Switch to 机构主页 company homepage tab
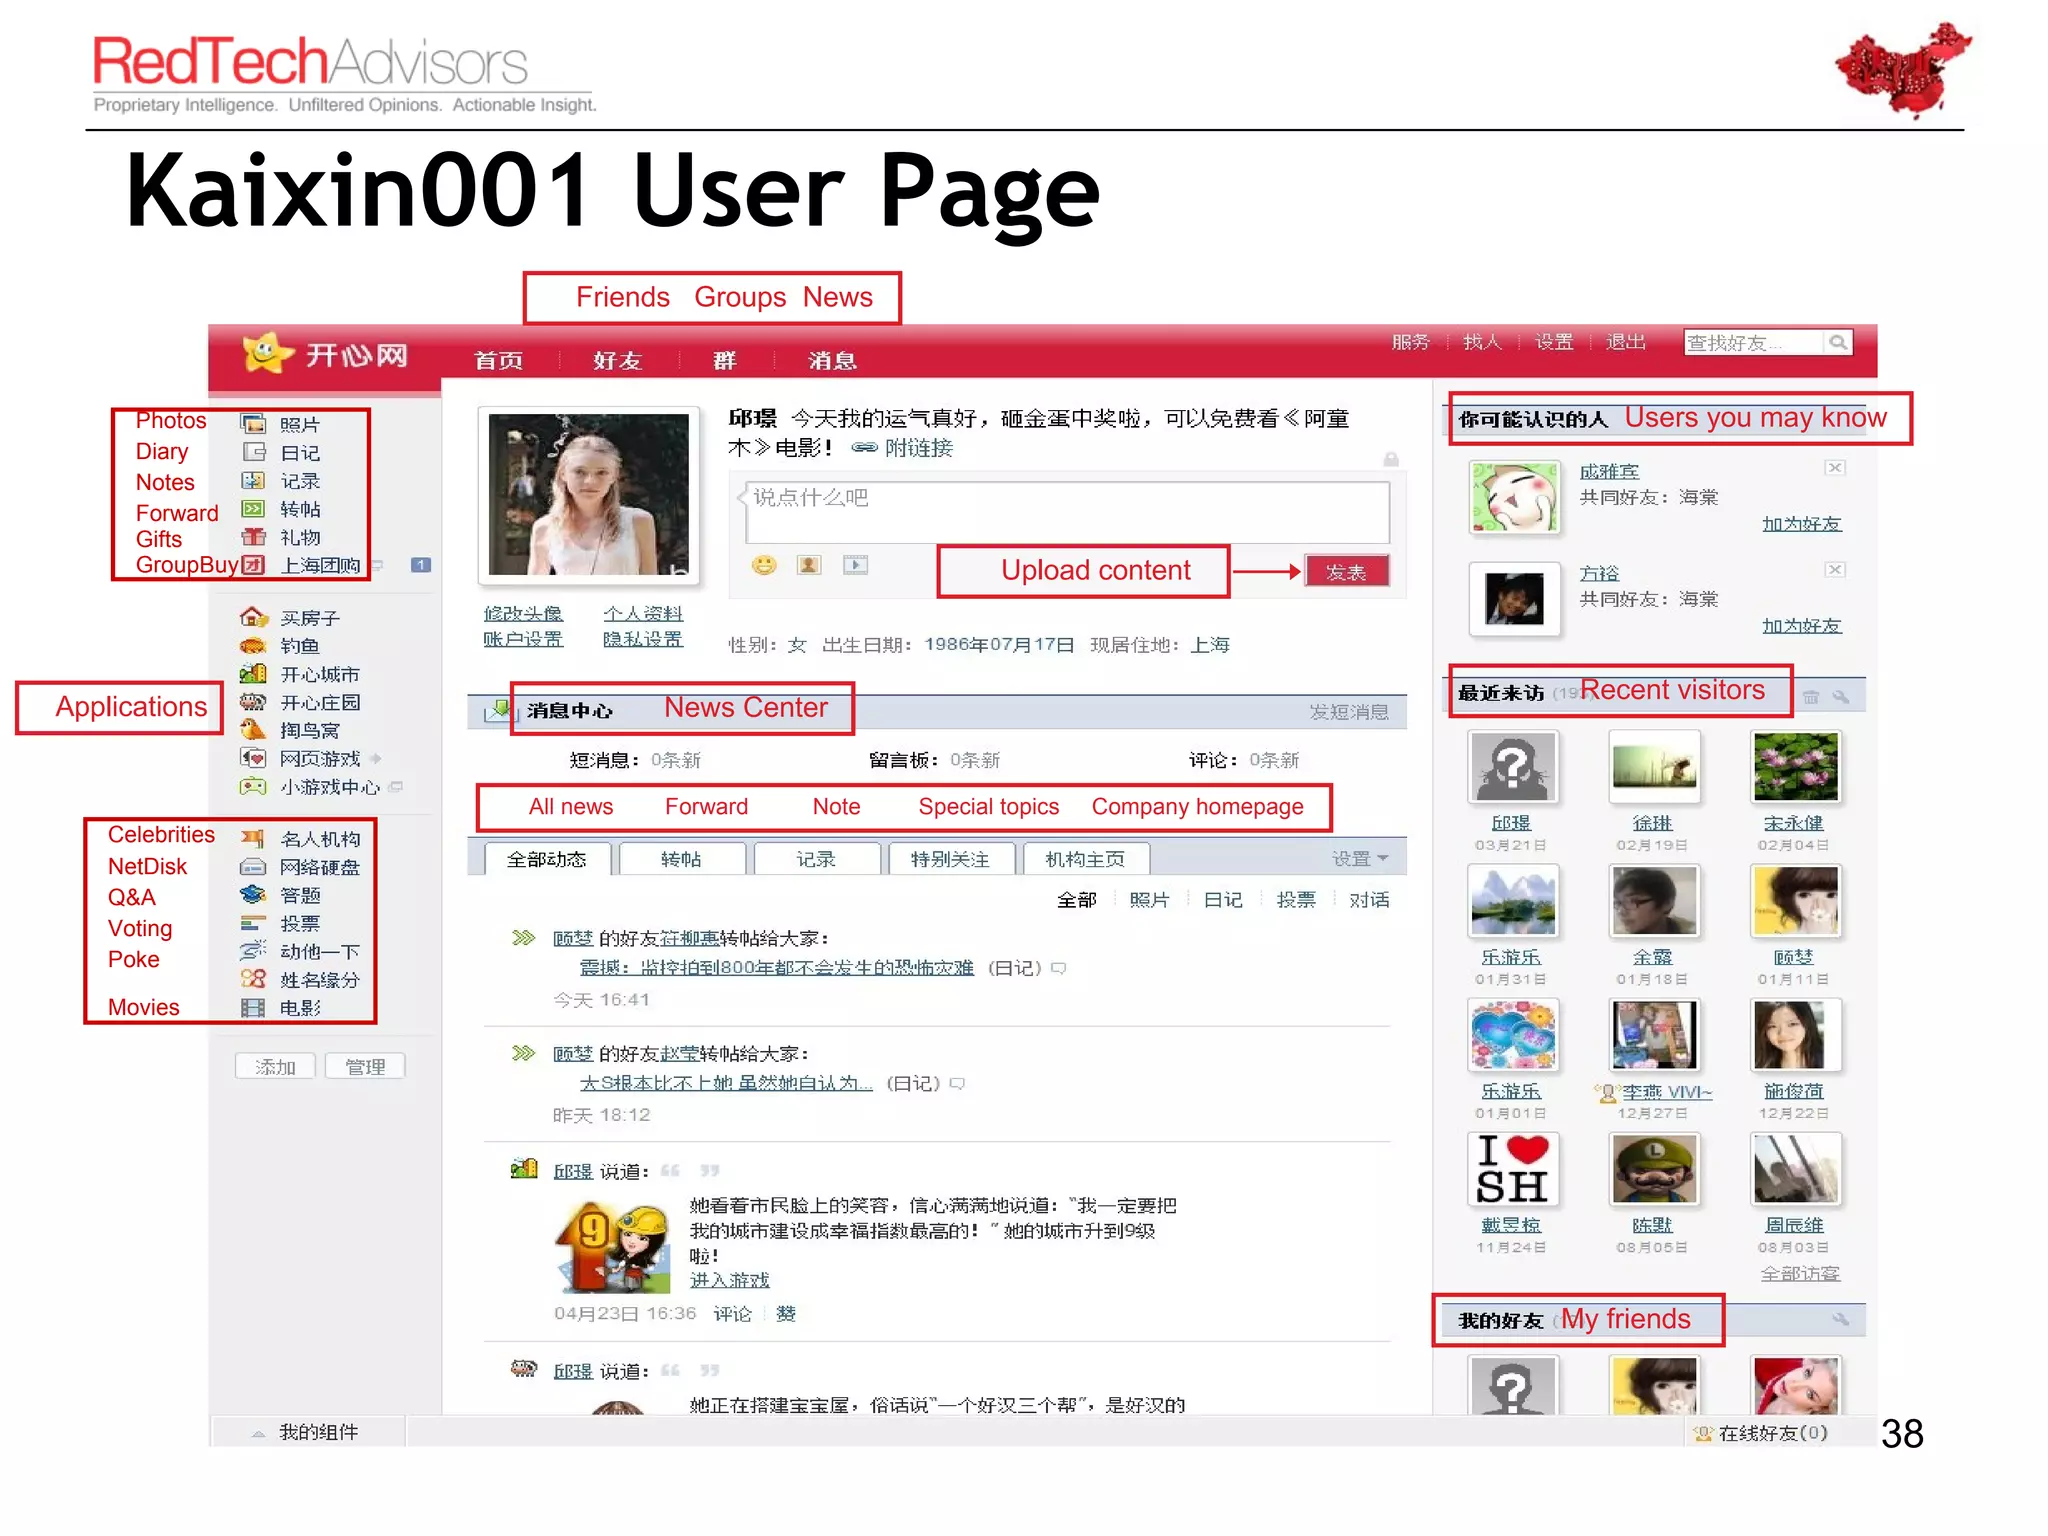The width and height of the screenshot is (2048, 1536). pos(1085,859)
